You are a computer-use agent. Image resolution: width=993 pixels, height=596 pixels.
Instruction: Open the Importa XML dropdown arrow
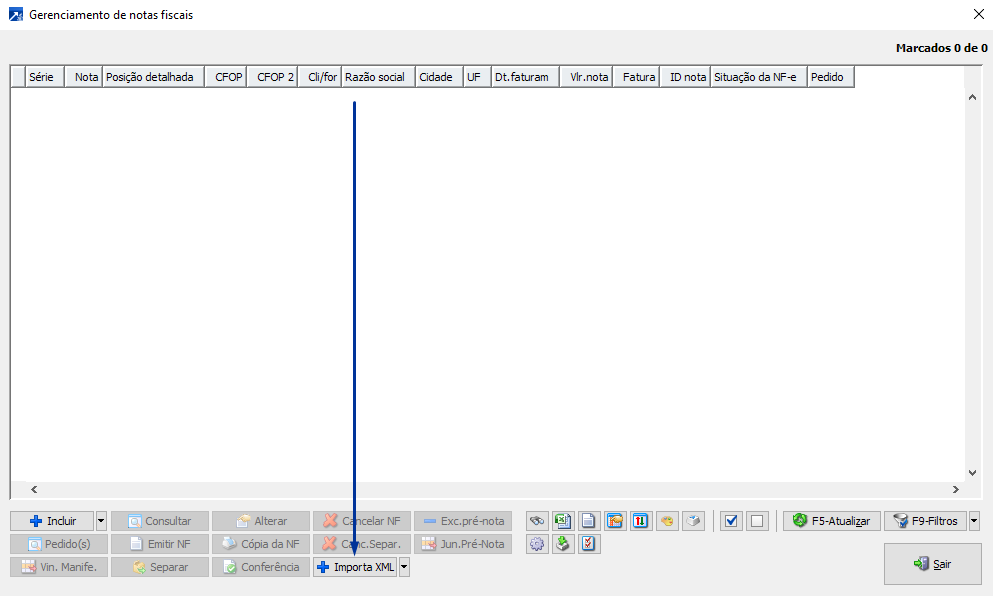click(x=404, y=567)
